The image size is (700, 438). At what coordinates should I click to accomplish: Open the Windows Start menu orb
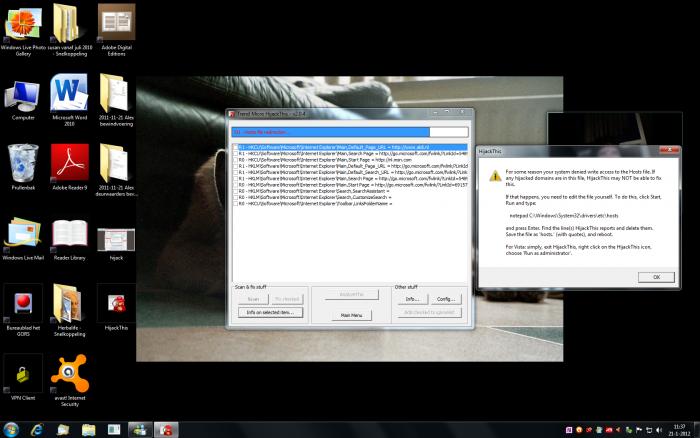point(11,430)
